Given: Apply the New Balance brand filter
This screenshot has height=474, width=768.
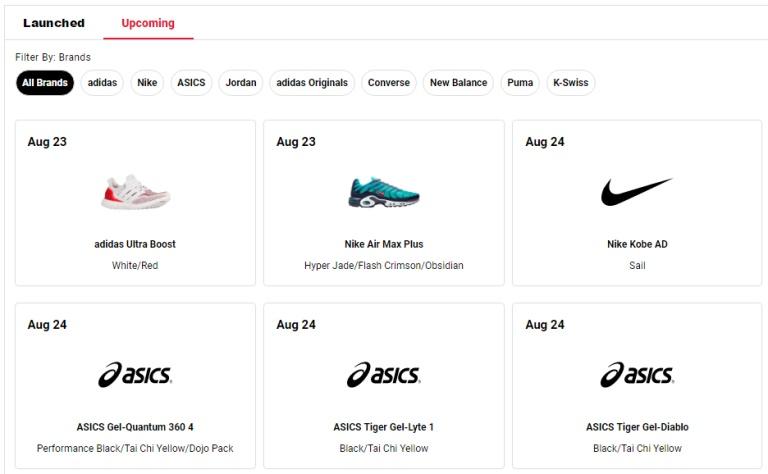Looking at the screenshot, I should pos(458,83).
